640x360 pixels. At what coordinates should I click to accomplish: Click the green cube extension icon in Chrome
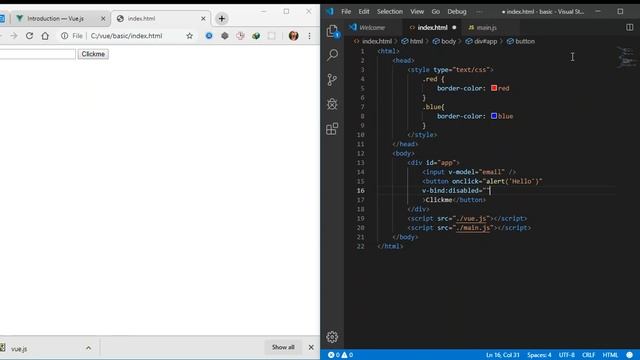(x=256, y=36)
